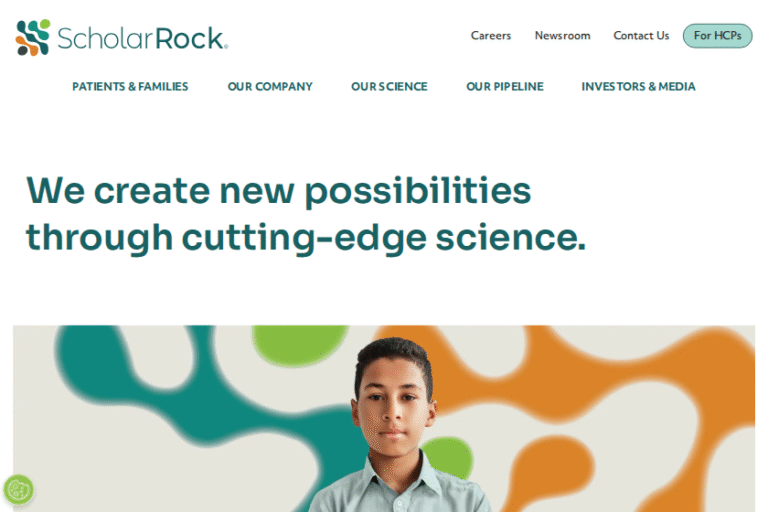Click the small green blob behind boy's shoulder

448,458
